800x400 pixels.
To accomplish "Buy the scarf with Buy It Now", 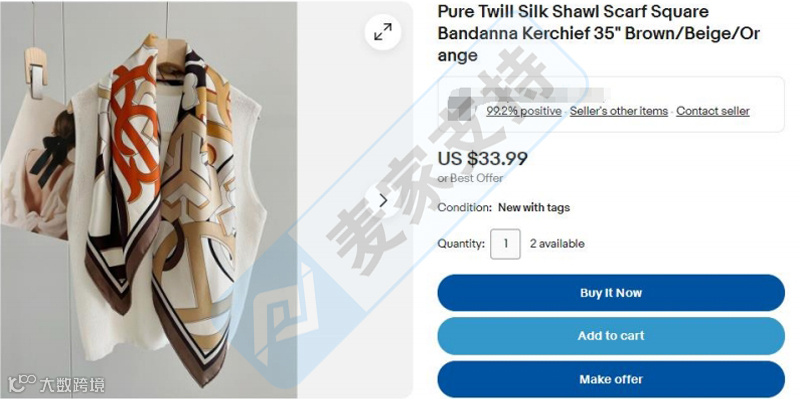I will [611, 293].
